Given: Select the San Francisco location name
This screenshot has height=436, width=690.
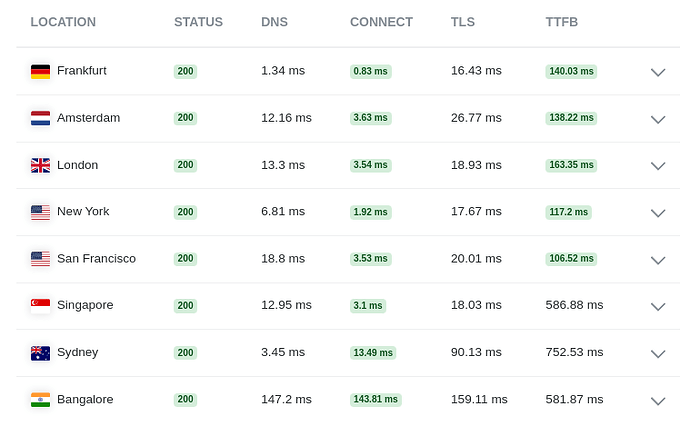Looking at the screenshot, I should [96, 259].
